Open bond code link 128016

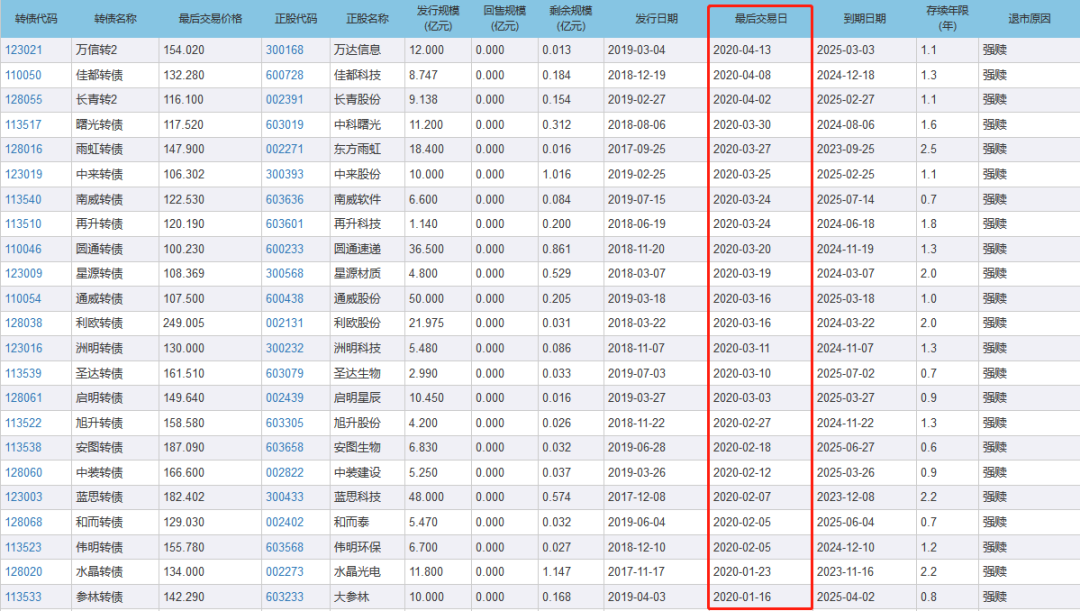point(23,149)
